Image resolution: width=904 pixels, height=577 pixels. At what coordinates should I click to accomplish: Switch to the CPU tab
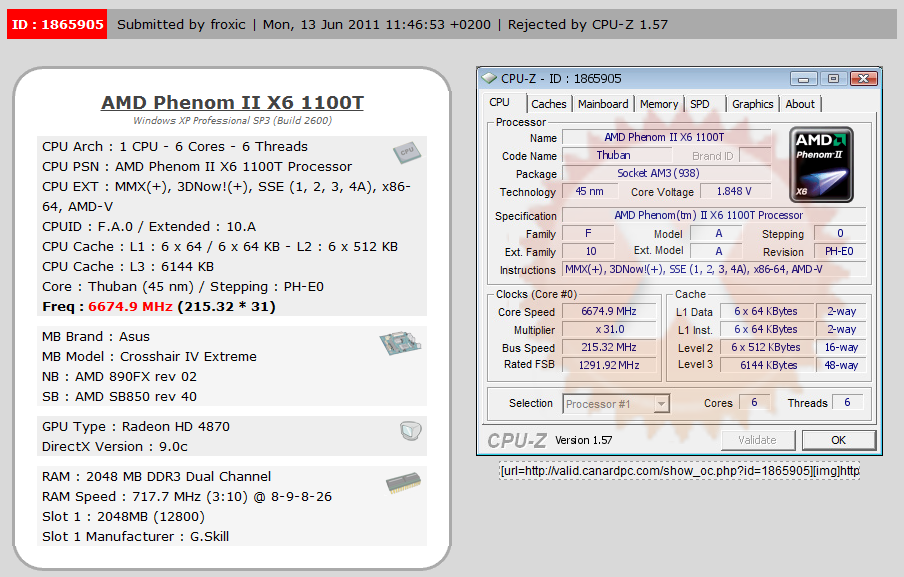[x=500, y=103]
